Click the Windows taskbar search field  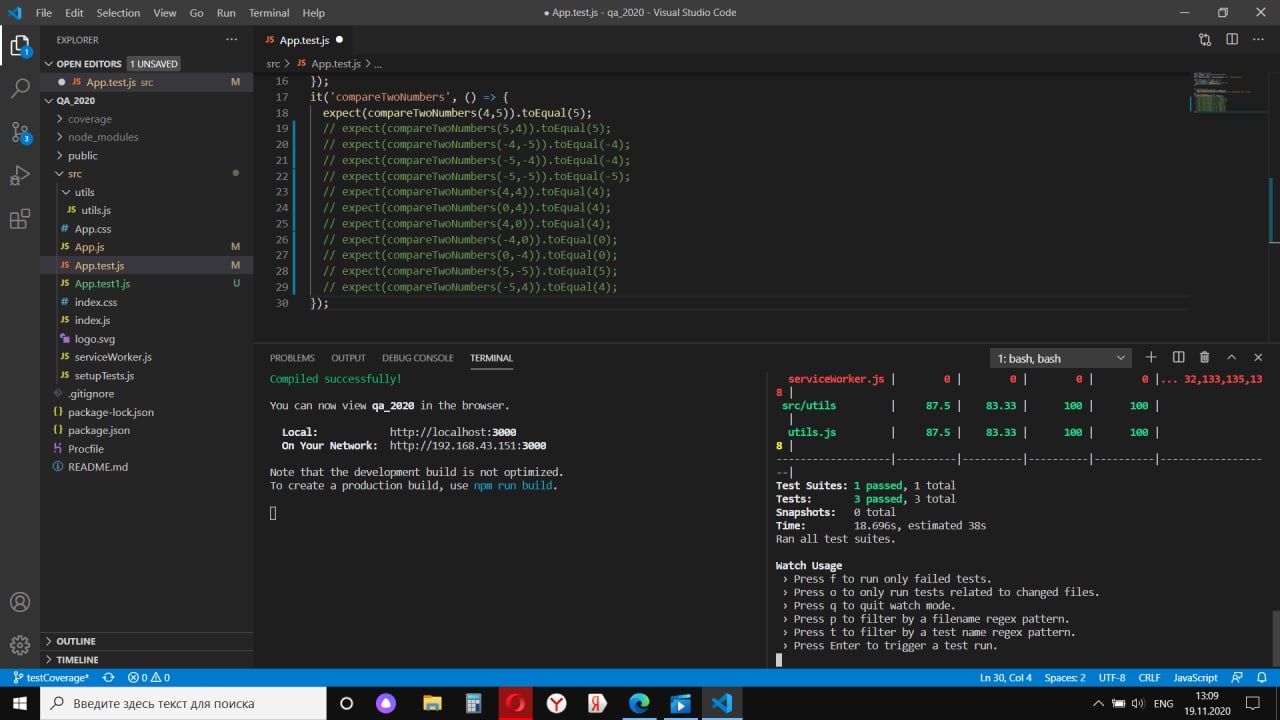pos(183,703)
